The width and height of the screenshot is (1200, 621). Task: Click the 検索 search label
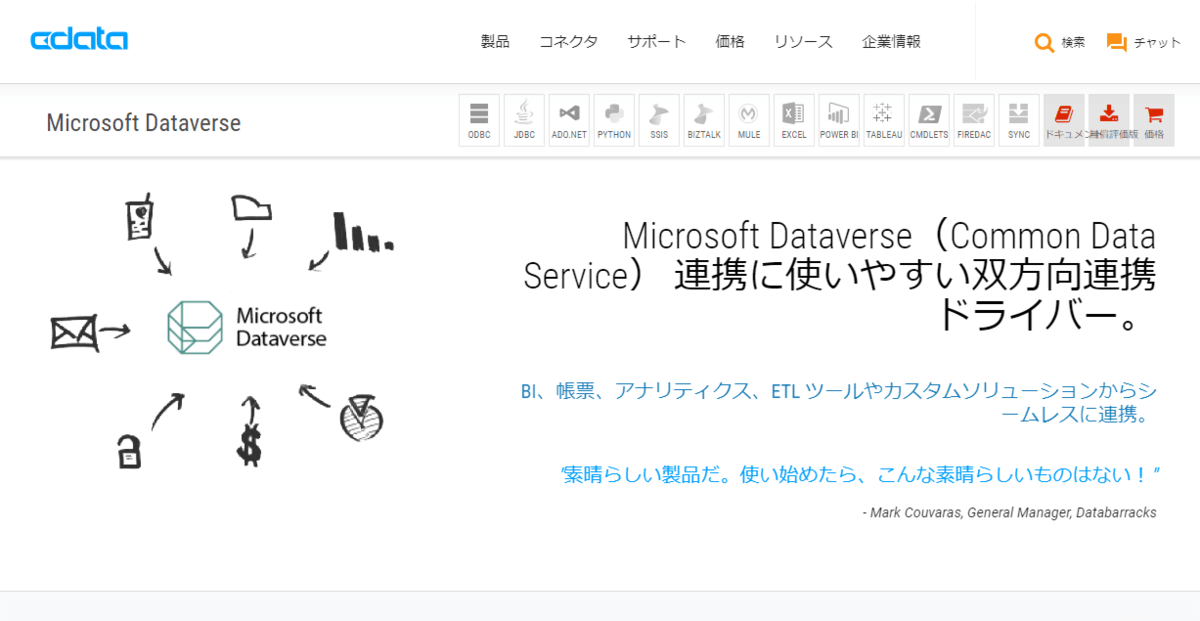1073,42
